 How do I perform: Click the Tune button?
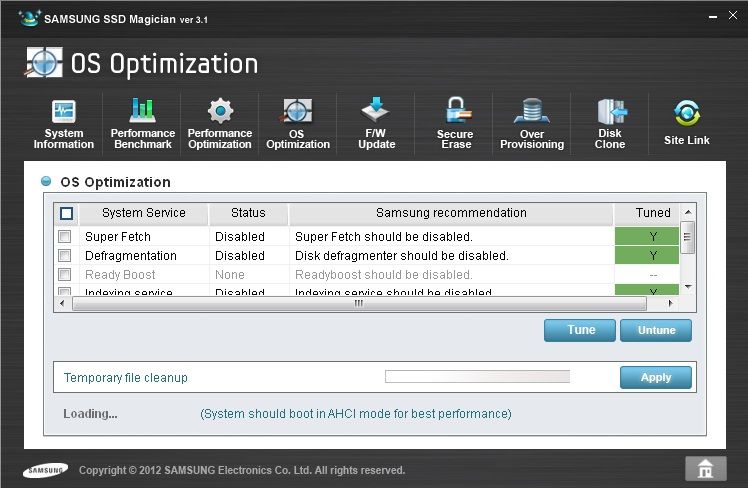[x=580, y=330]
